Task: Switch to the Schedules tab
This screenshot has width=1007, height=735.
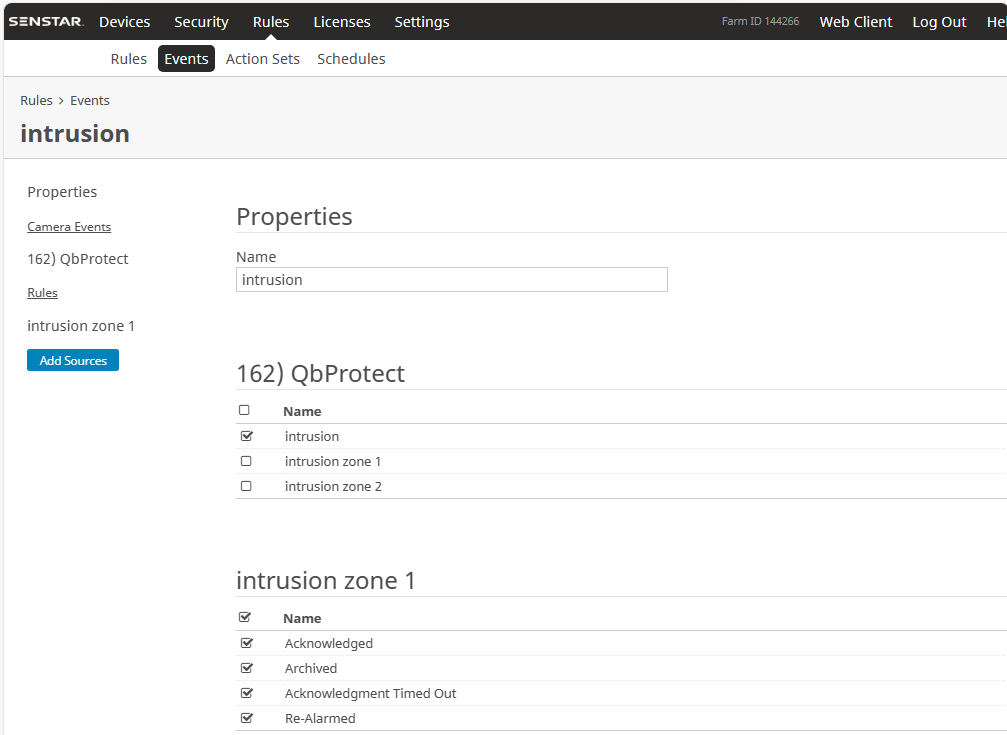Action: (x=351, y=59)
